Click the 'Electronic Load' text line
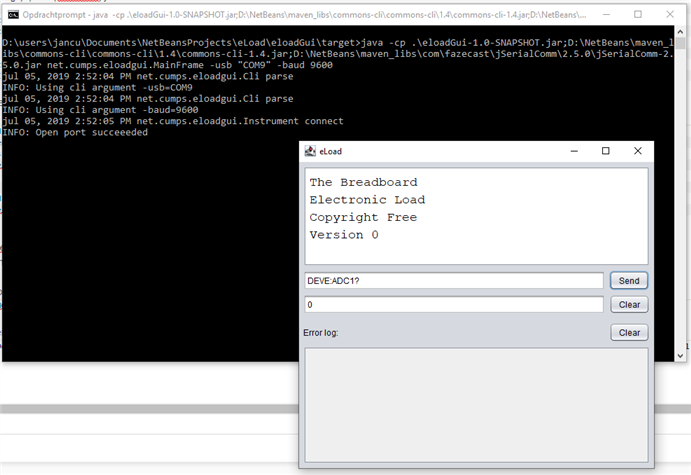 click(367, 200)
